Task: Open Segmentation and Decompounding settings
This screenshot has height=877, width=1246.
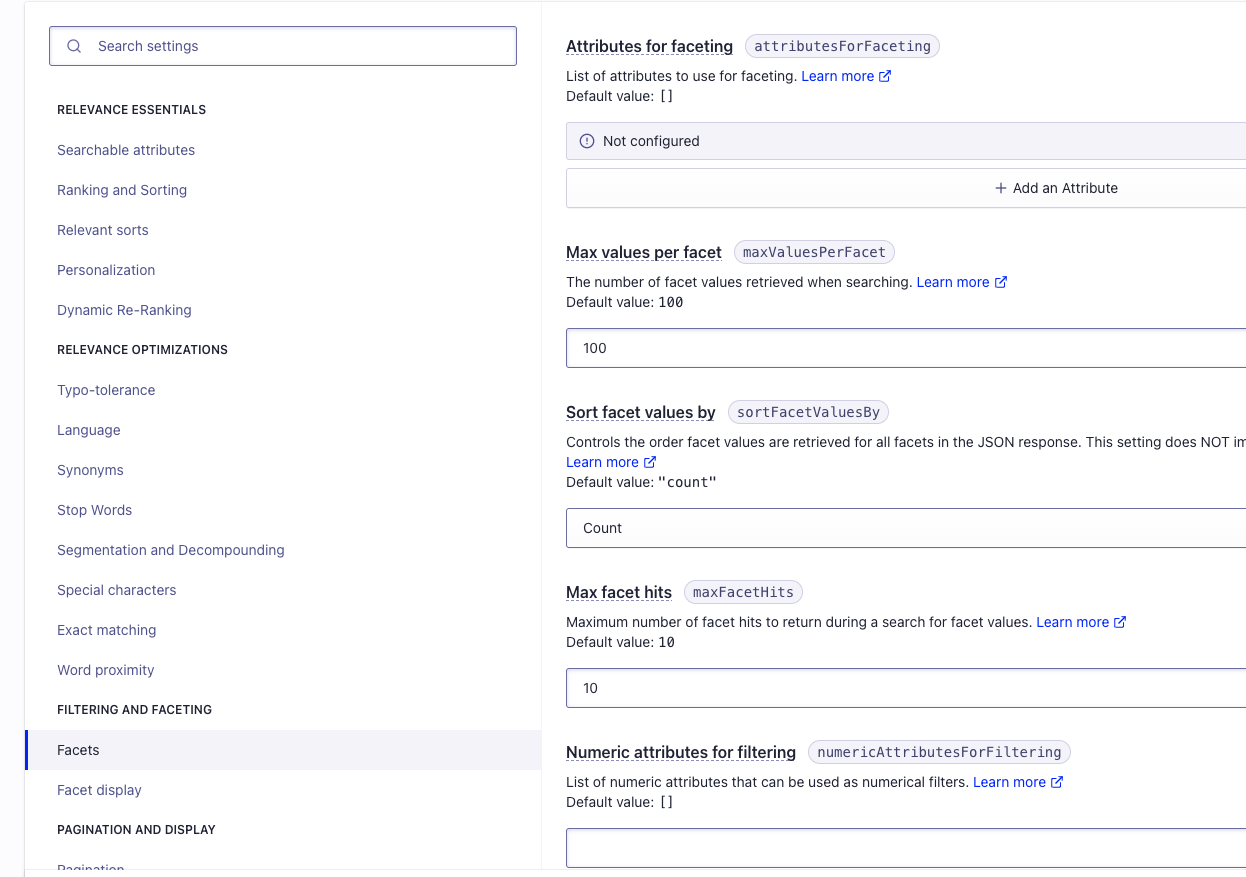Action: [x=171, y=550]
